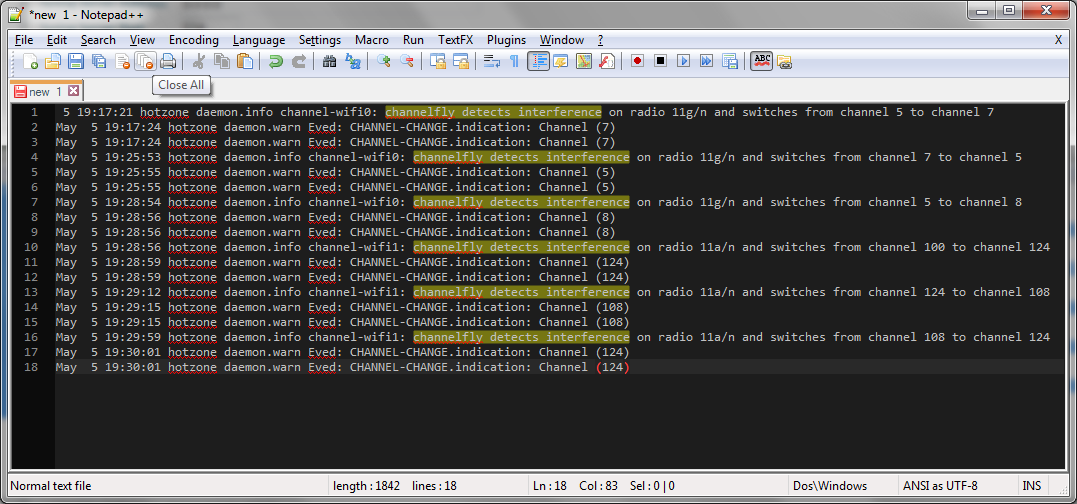Click the Dos\Windows status bar field

841,485
